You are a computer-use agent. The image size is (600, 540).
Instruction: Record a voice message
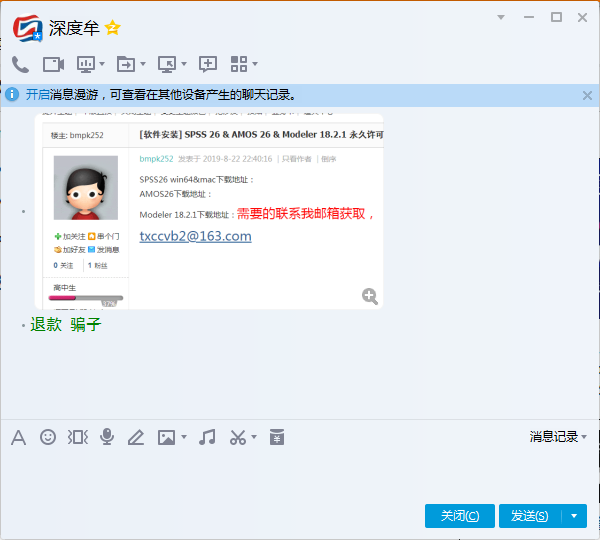click(107, 437)
